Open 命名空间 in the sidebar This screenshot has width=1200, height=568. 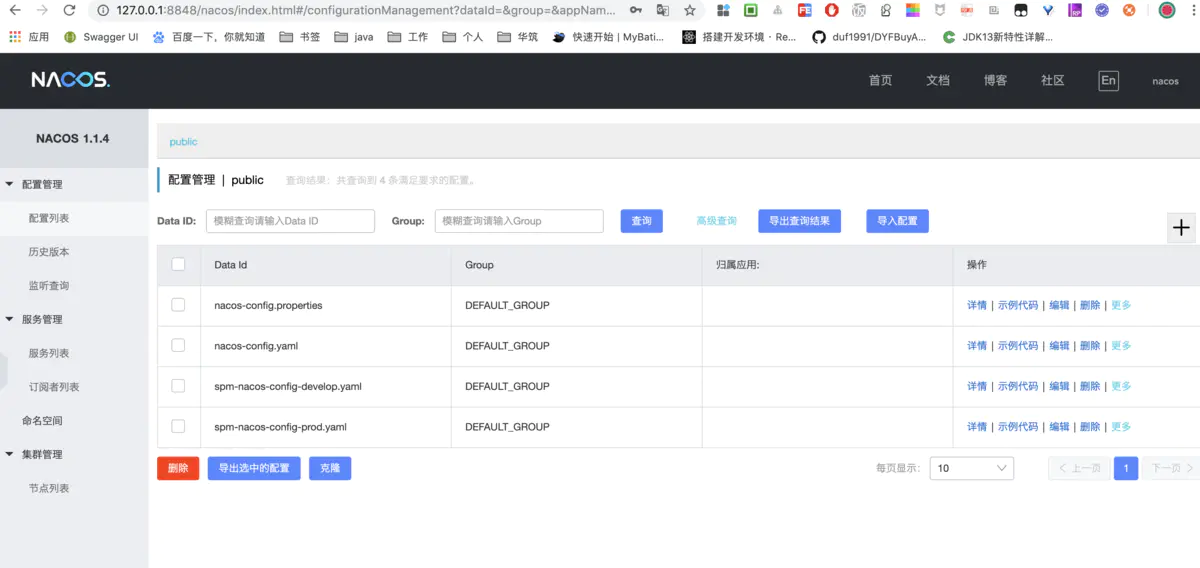click(42, 421)
